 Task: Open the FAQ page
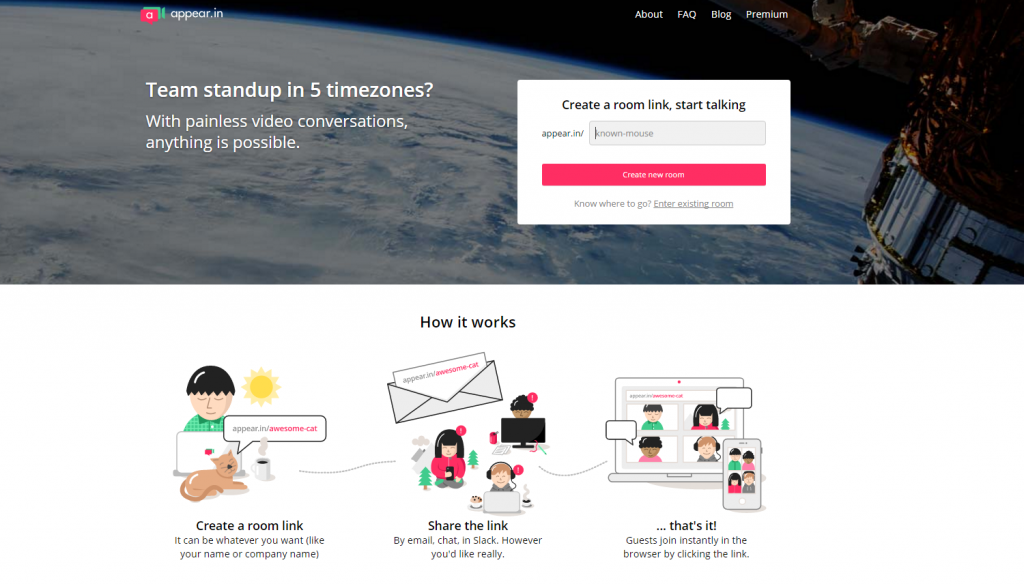pos(686,14)
